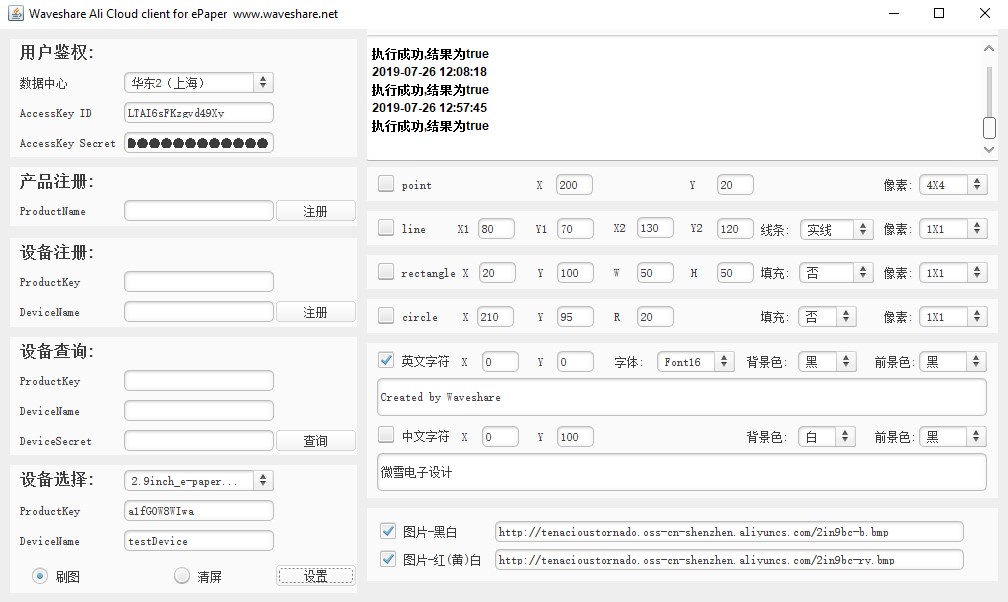Open the 英文字符 前景色 dropdown
This screenshot has width=1008, height=602.
pyautogui.click(x=953, y=361)
